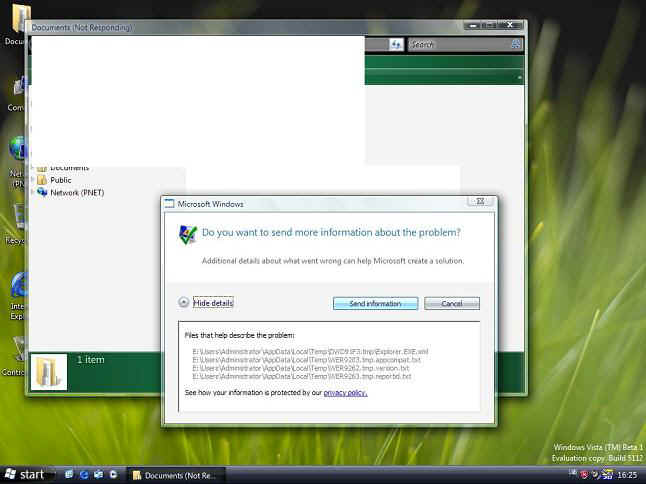Click the search magnifier icon
Screen dimensions: 646x484
pos(516,45)
